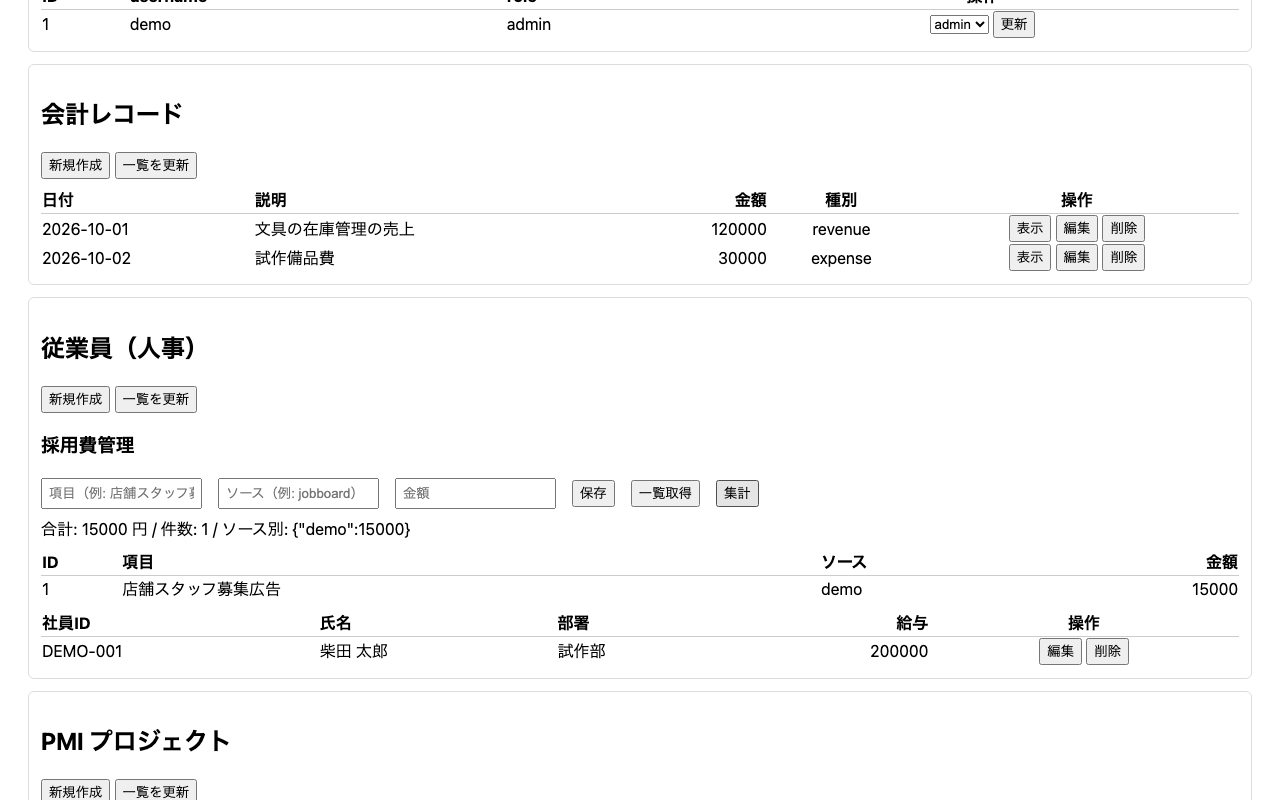Delete the 試作備品費 record

(x=1124, y=258)
